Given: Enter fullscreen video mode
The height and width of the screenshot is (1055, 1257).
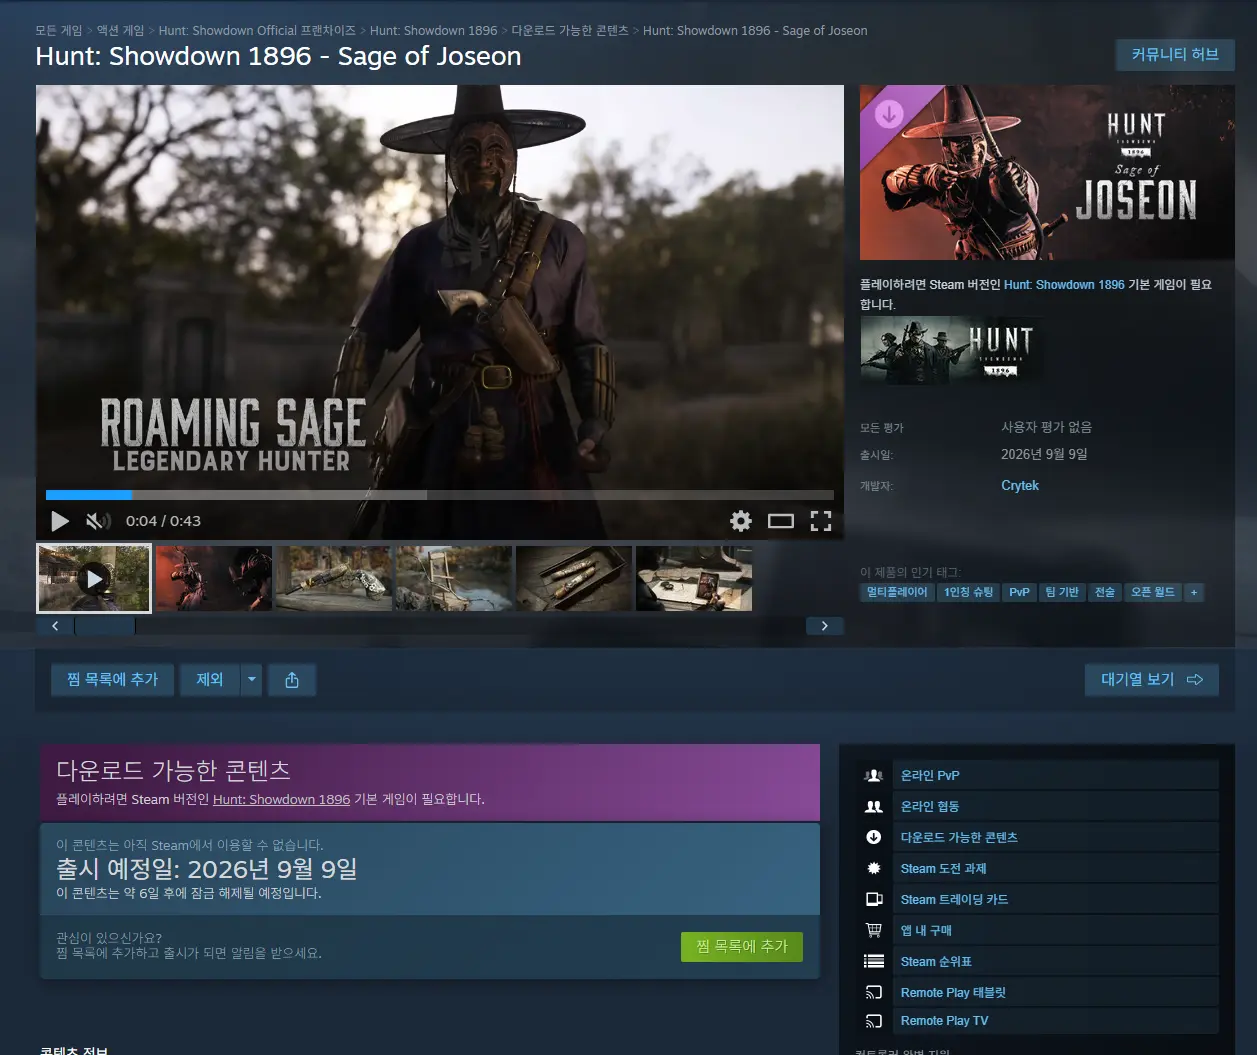Looking at the screenshot, I should 821,521.
